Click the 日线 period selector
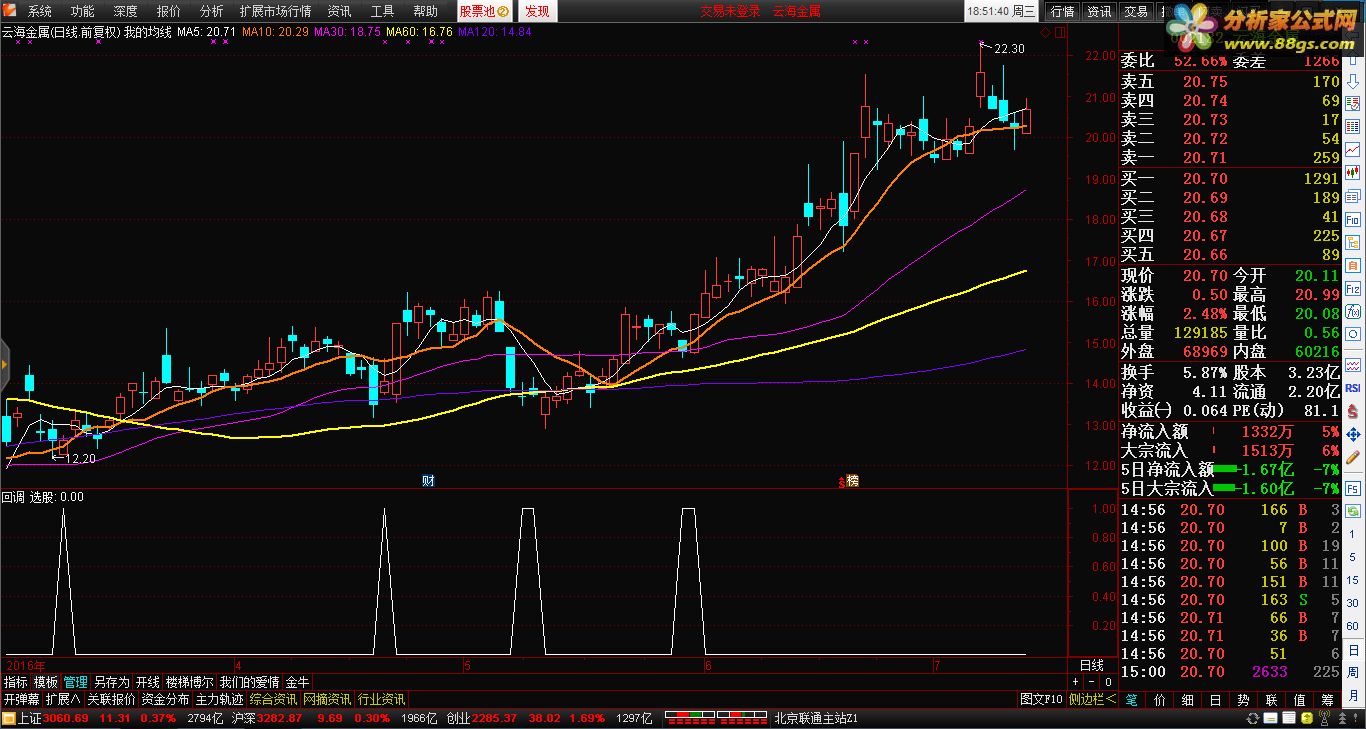This screenshot has width=1366, height=729. (1091, 665)
